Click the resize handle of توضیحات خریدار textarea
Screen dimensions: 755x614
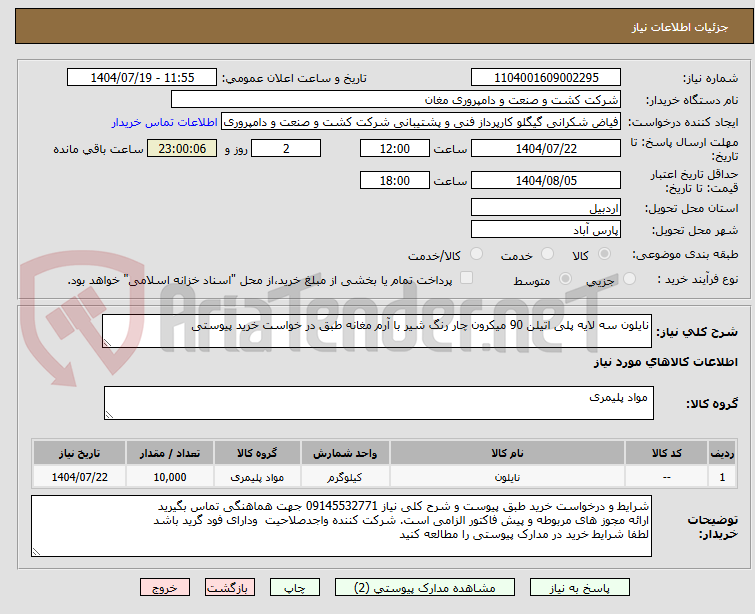click(x=36, y=552)
